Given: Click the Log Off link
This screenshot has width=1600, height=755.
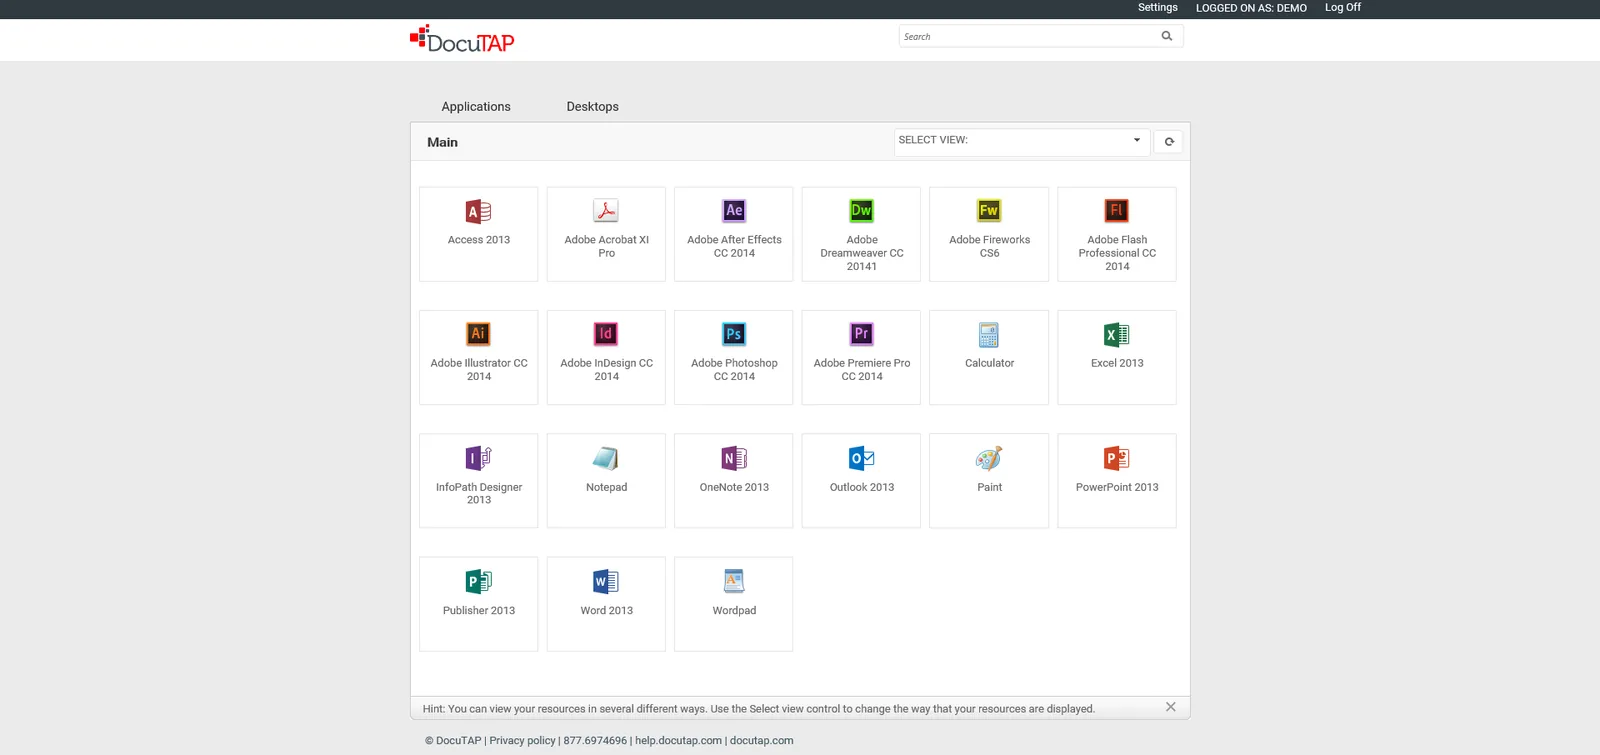Looking at the screenshot, I should [1343, 8].
